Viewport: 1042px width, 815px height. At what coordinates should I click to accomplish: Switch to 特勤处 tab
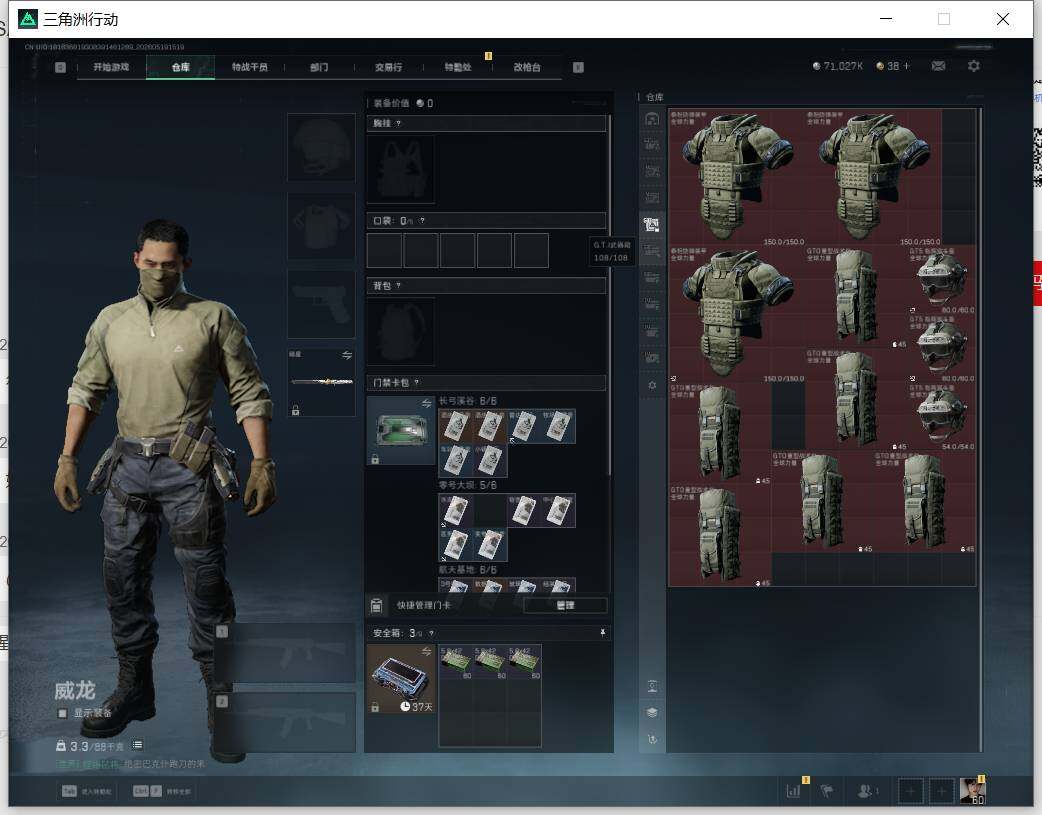457,67
